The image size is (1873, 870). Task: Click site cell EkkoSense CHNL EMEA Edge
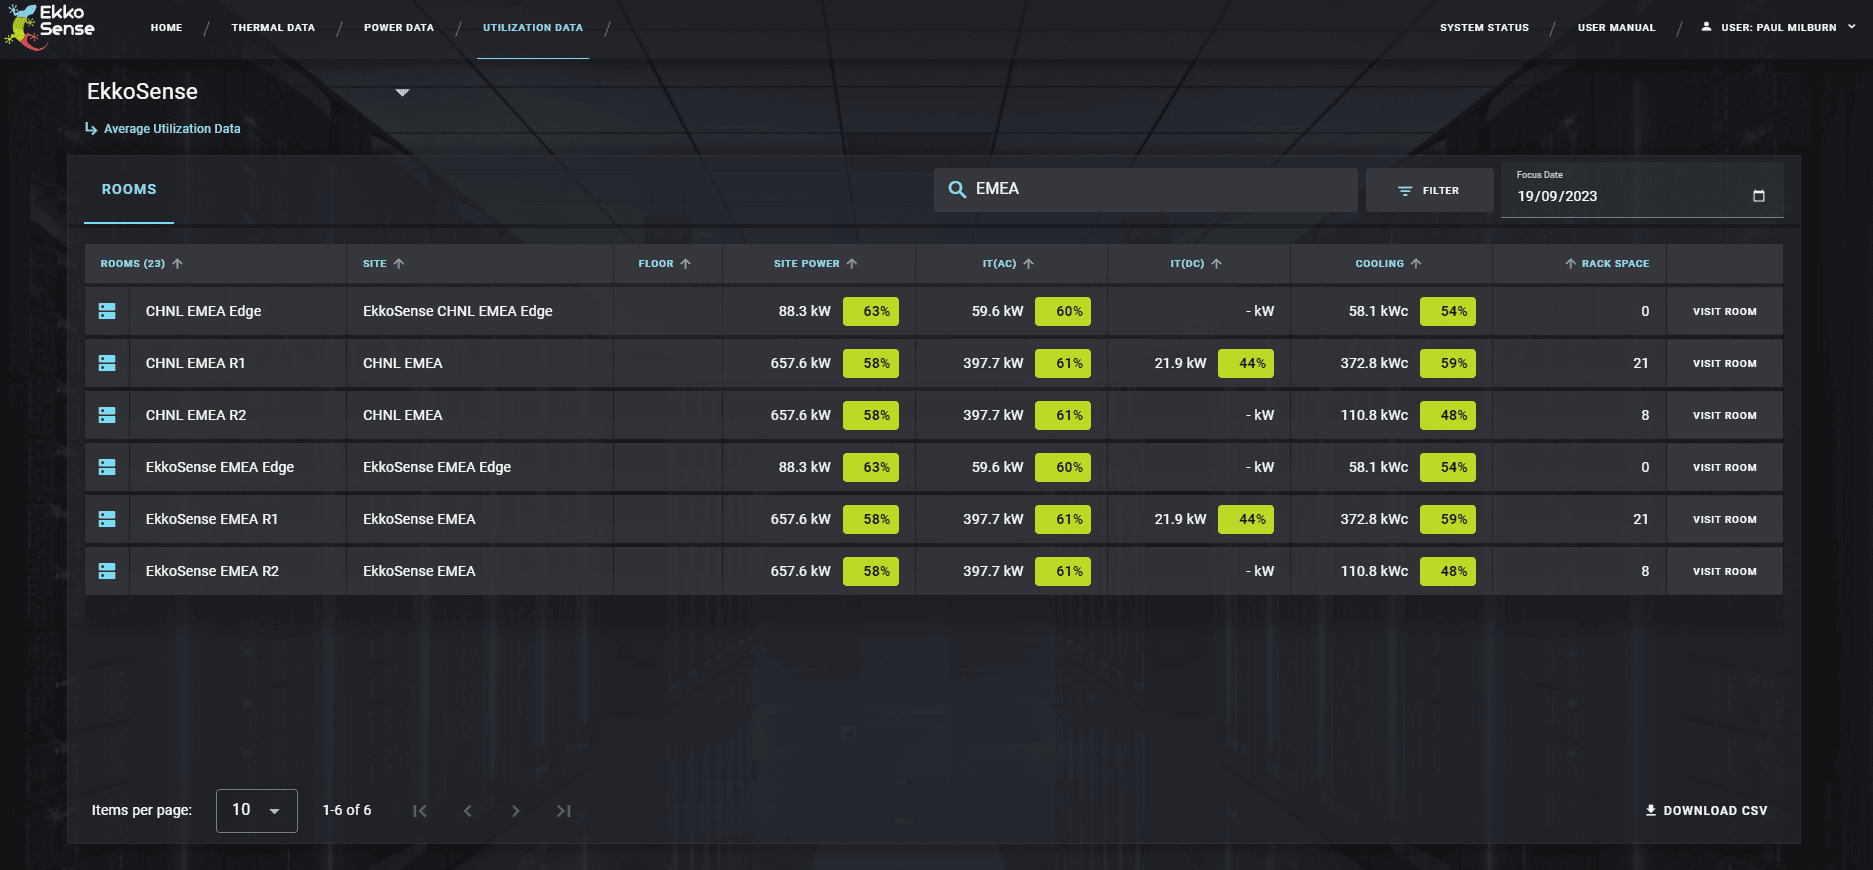click(x=458, y=311)
